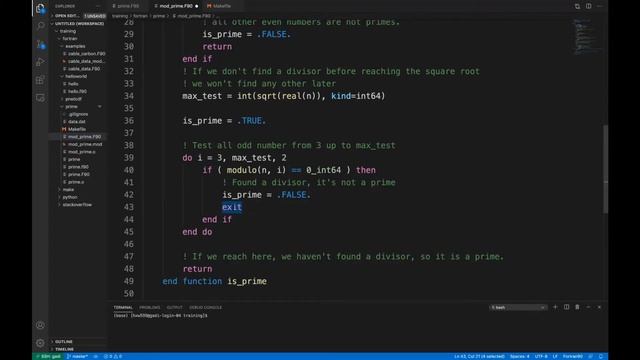
Task: Open the Run and Debug view
Action: coord(40,62)
